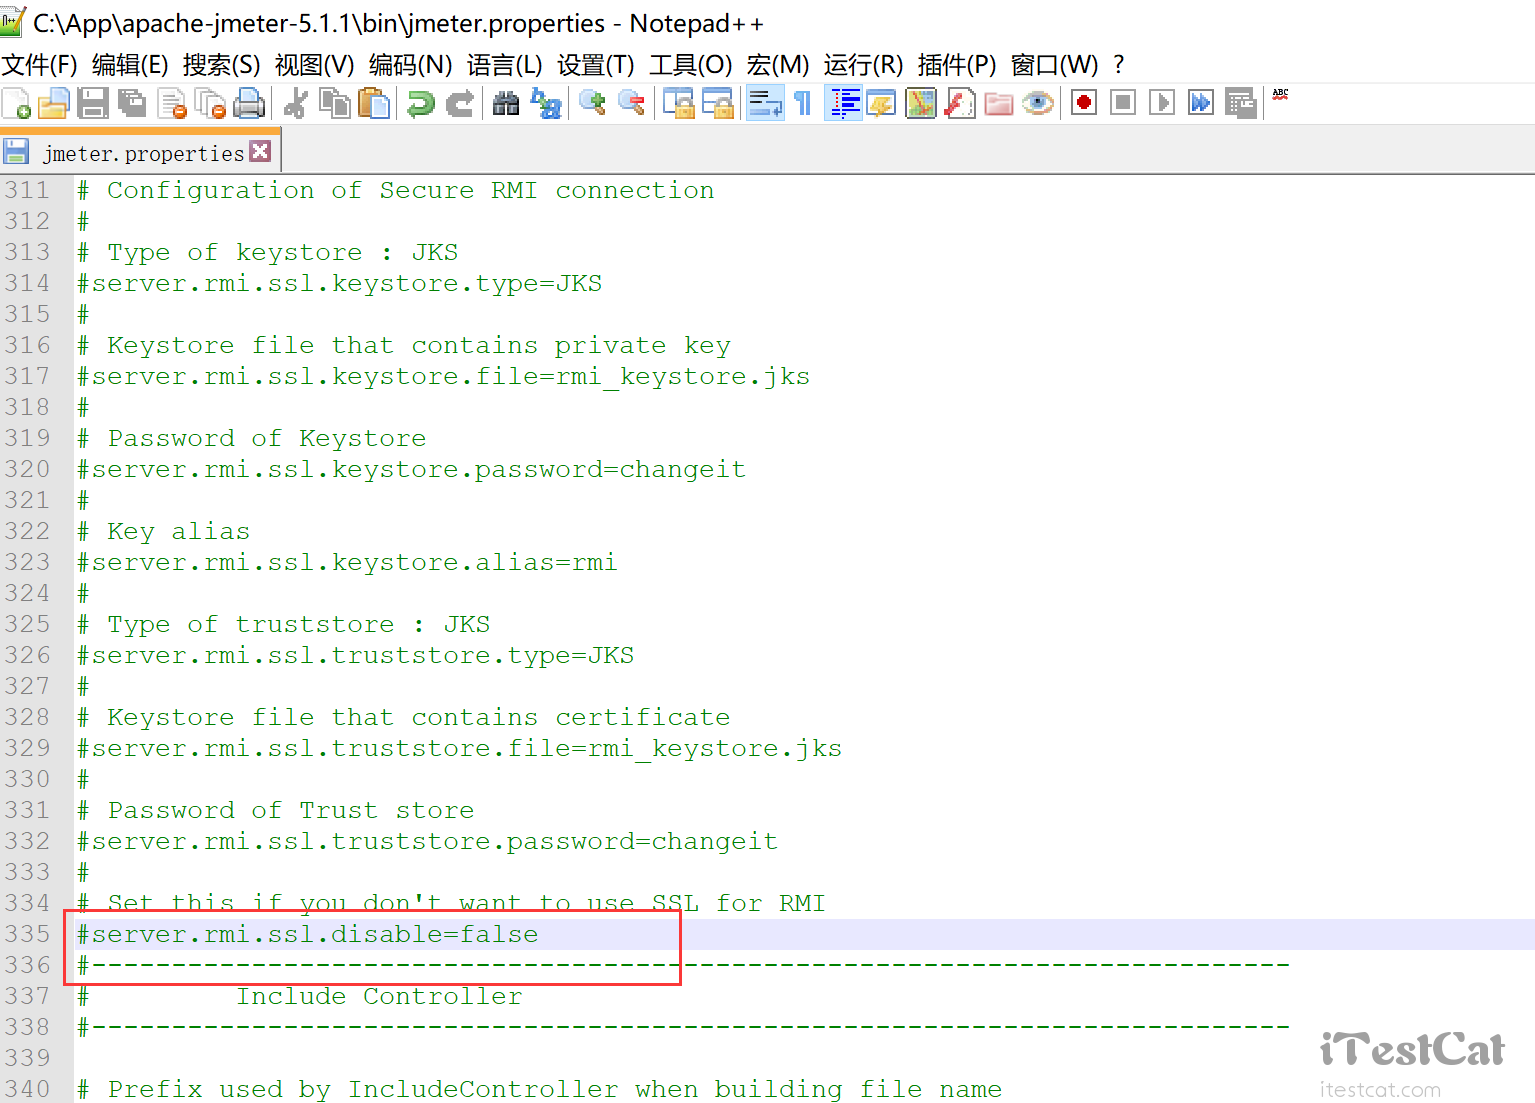Screen dimensions: 1535x1103
Task: Click the text #server.rmi.ssl.disable=false
Action: pyautogui.click(x=308, y=934)
